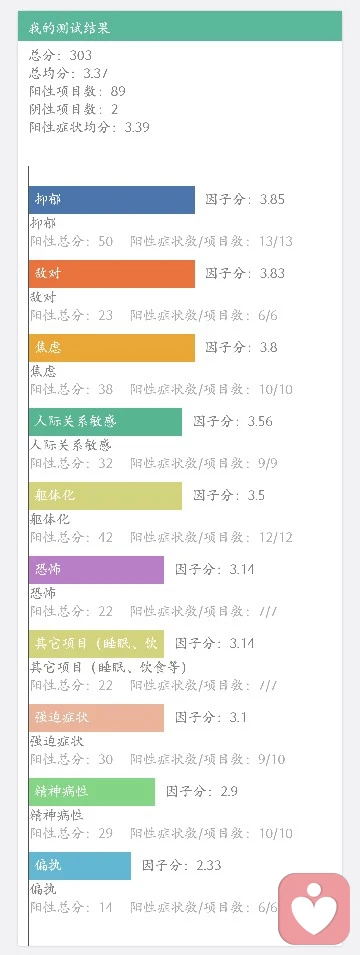
Task: Select the green 人际关系敏感 bar
Action: [x=105, y=421]
